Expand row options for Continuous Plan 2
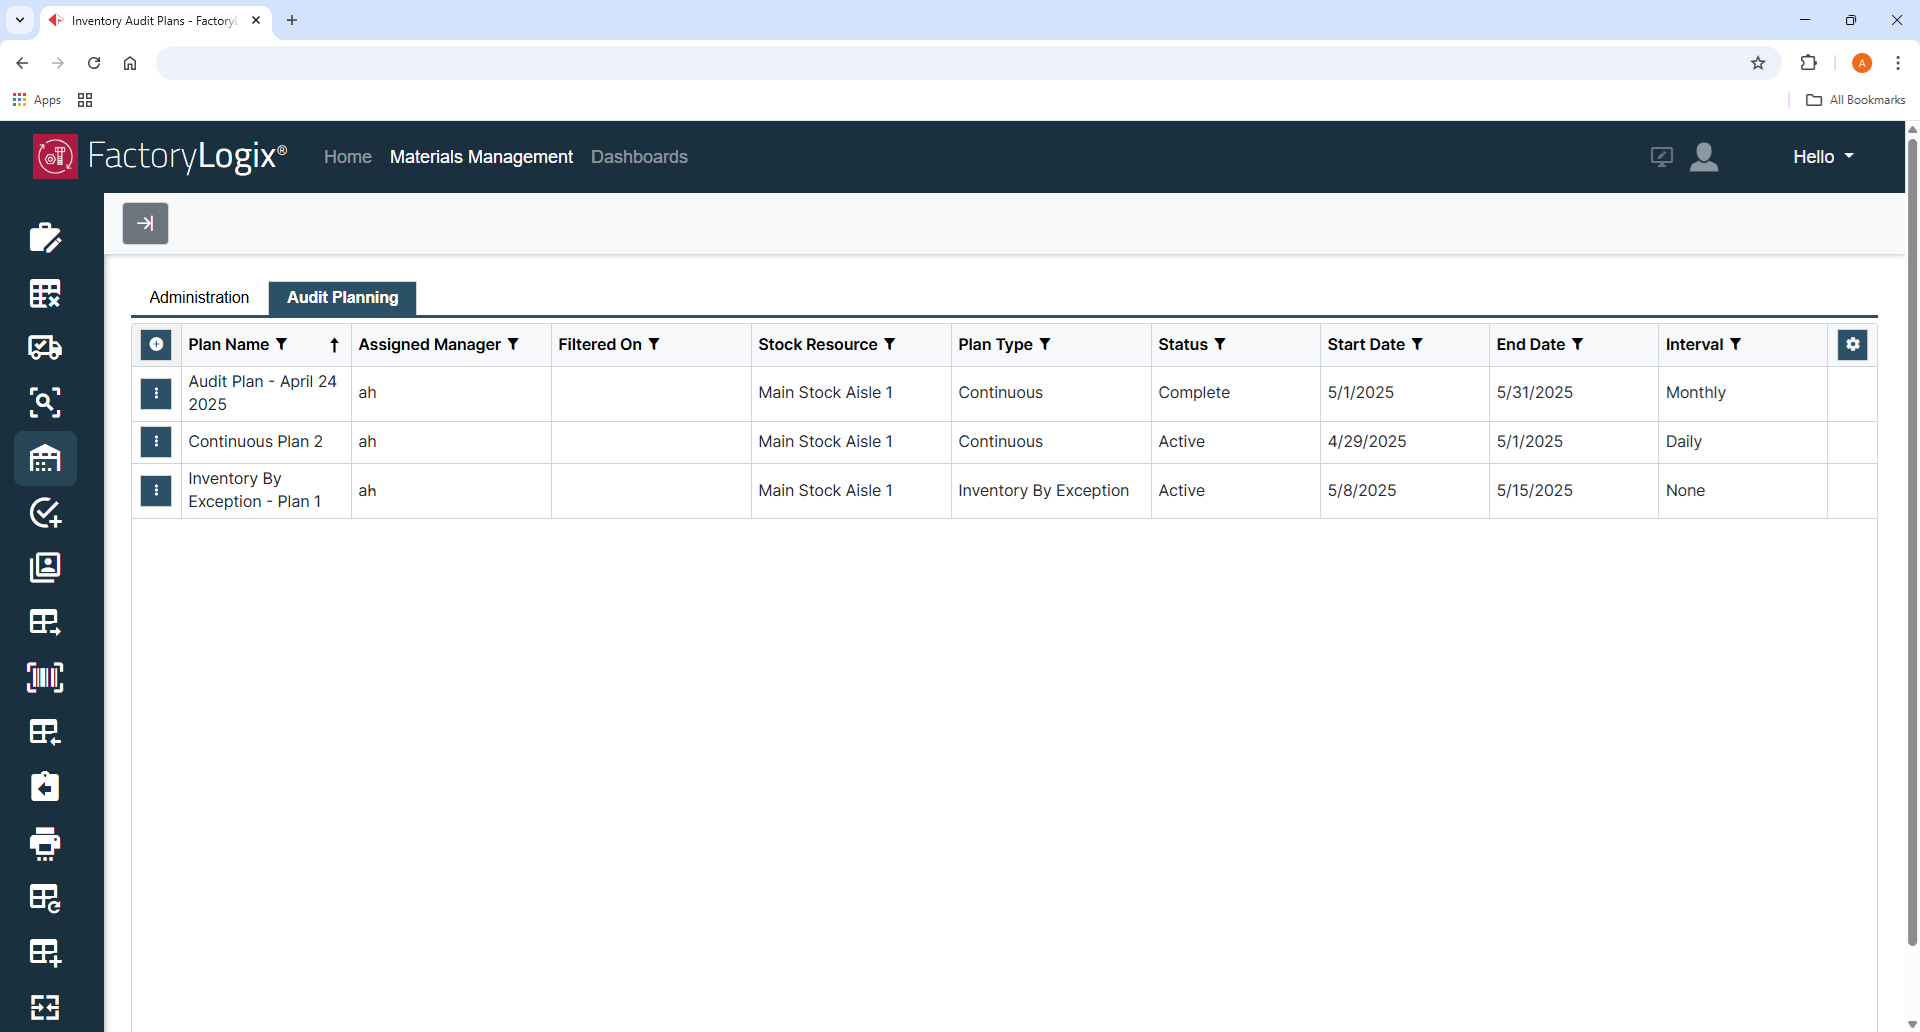 point(155,441)
